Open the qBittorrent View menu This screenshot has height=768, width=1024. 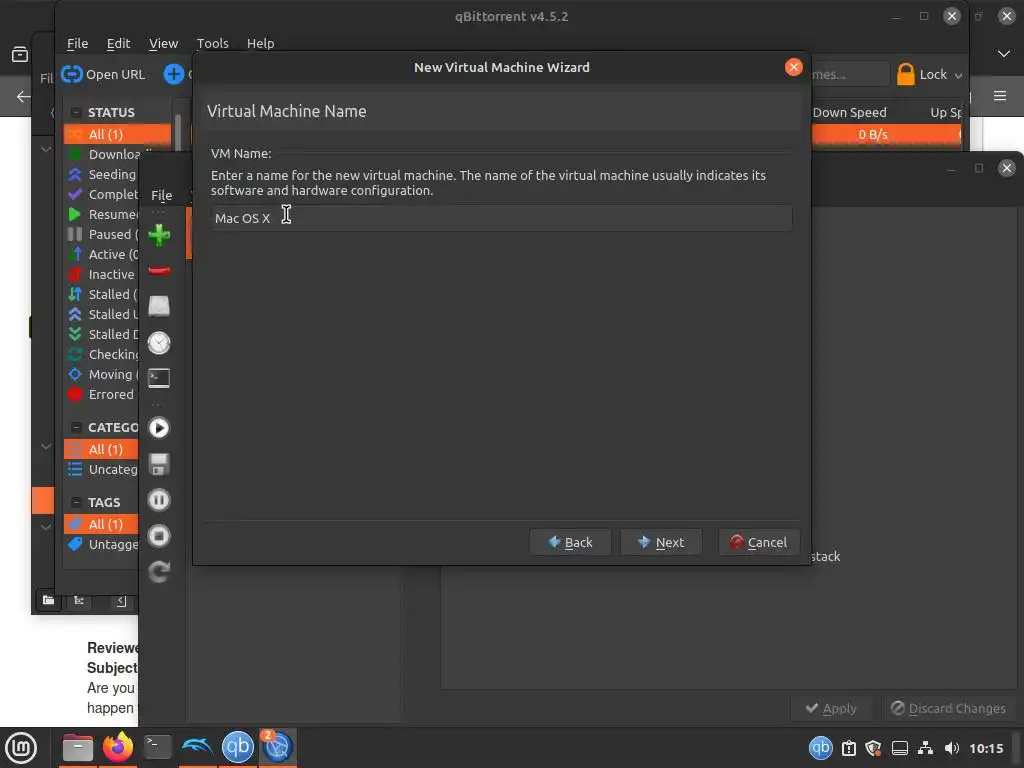coord(163,43)
